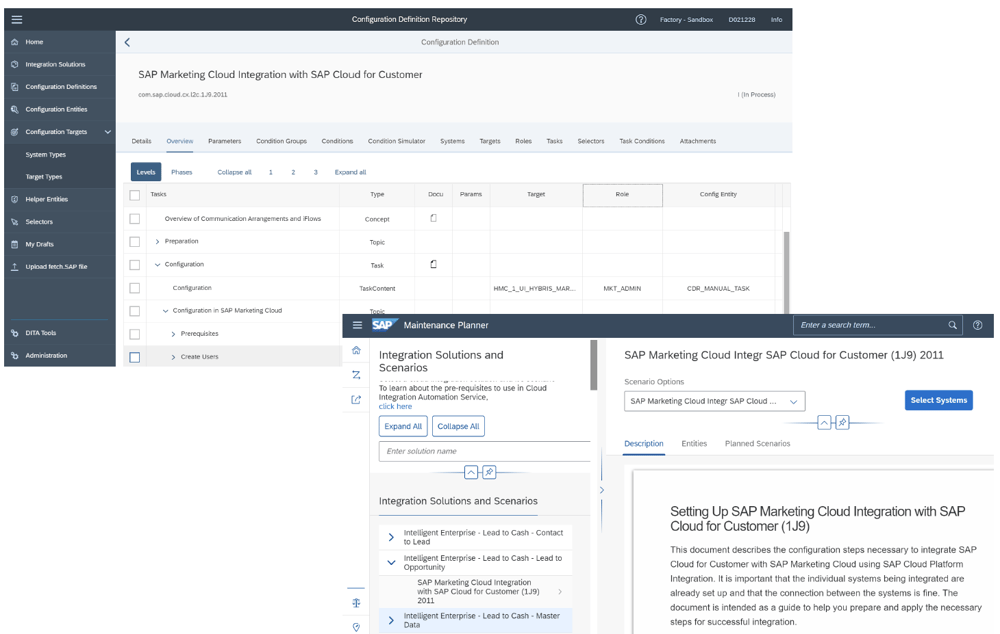Select the Phases toggle button
The image size is (1000, 634).
tap(182, 172)
